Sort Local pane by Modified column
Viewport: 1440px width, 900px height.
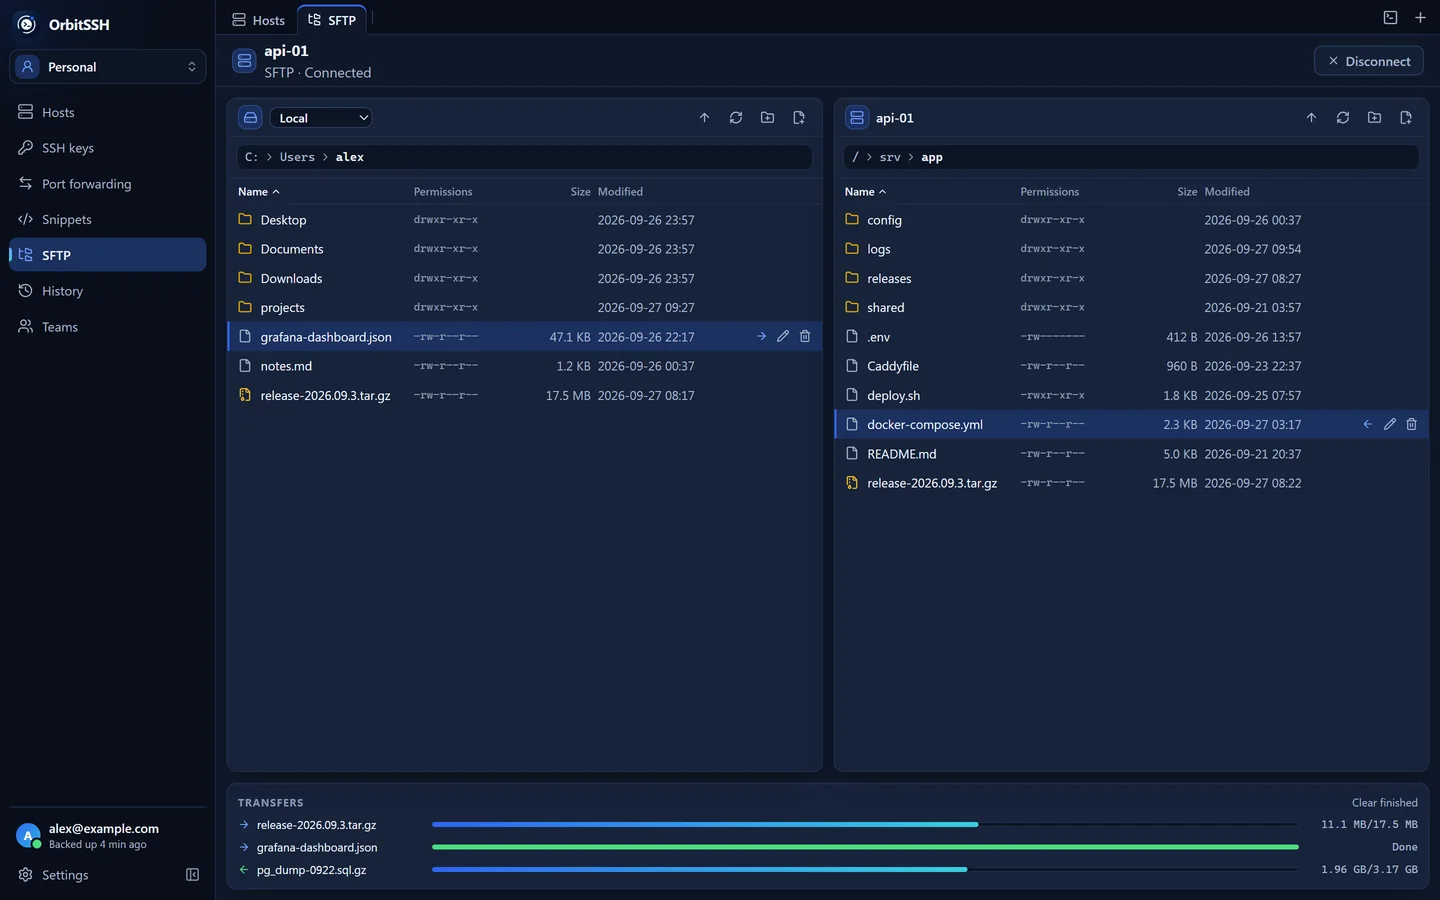click(x=620, y=192)
